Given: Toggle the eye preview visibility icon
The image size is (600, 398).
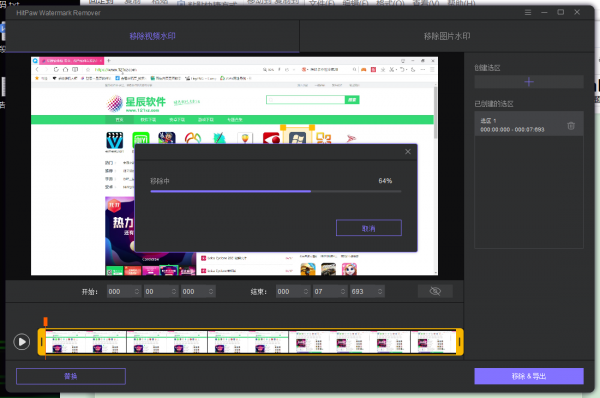Looking at the screenshot, I should [435, 291].
